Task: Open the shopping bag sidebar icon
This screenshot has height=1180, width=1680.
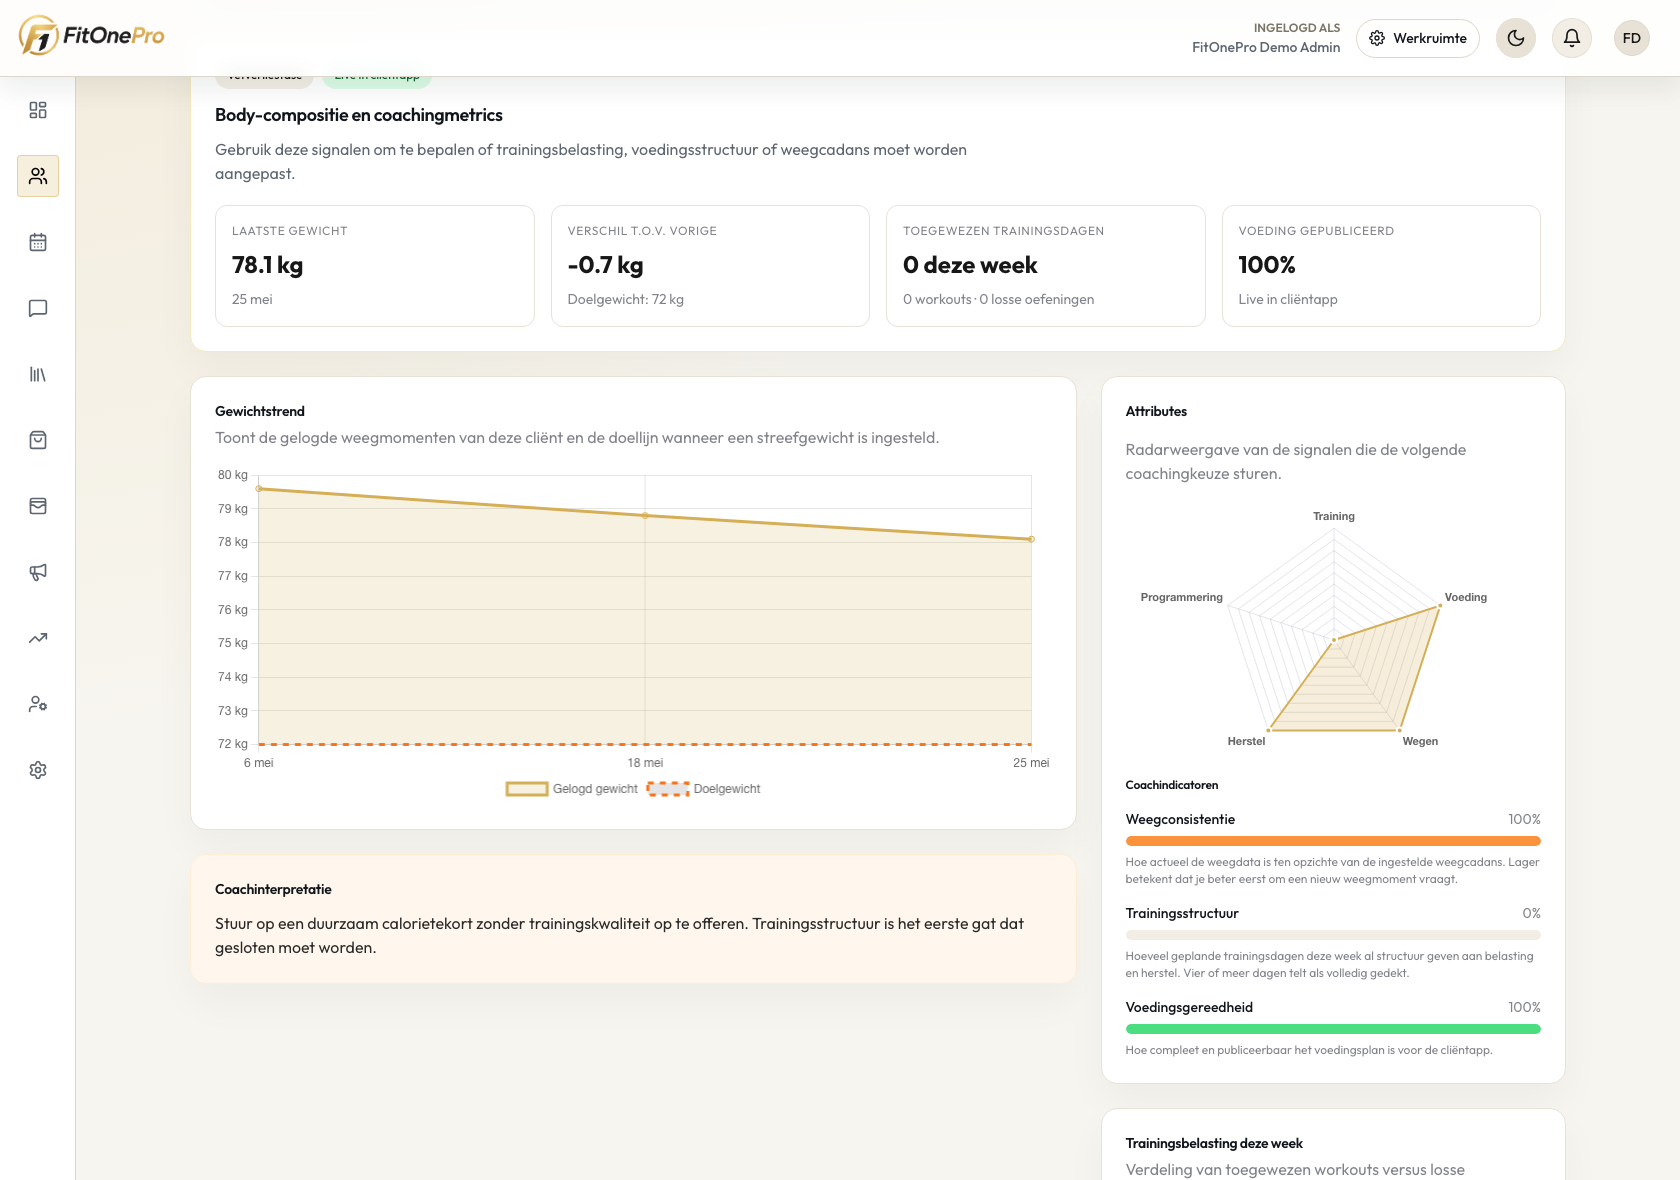Action: pos(38,440)
